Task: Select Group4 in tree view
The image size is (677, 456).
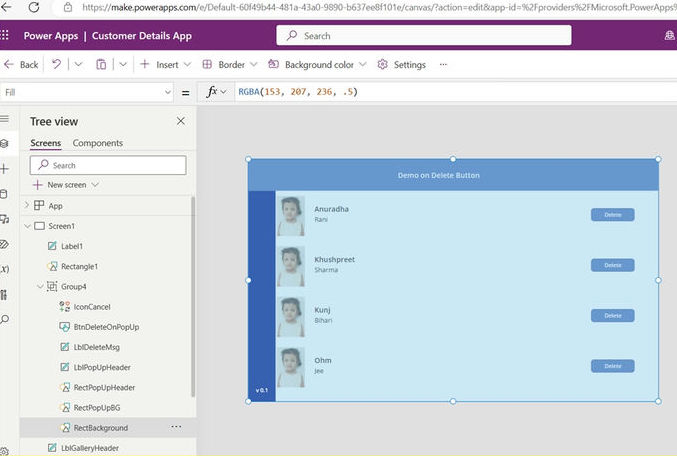Action: (x=73, y=286)
